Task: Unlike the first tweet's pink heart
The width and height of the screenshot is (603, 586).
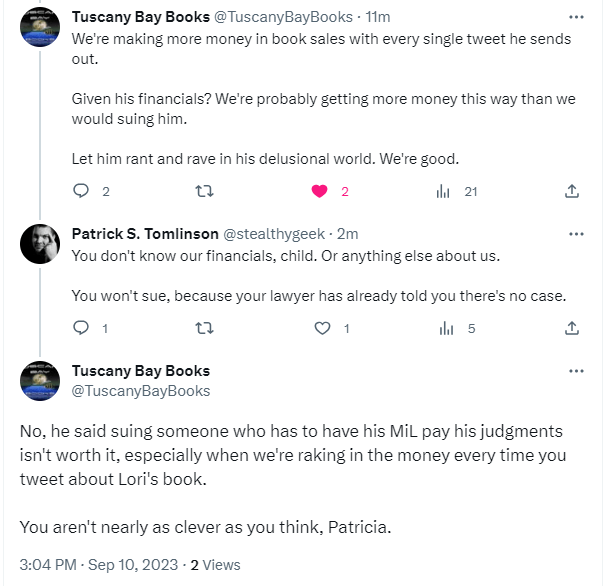Action: (320, 191)
